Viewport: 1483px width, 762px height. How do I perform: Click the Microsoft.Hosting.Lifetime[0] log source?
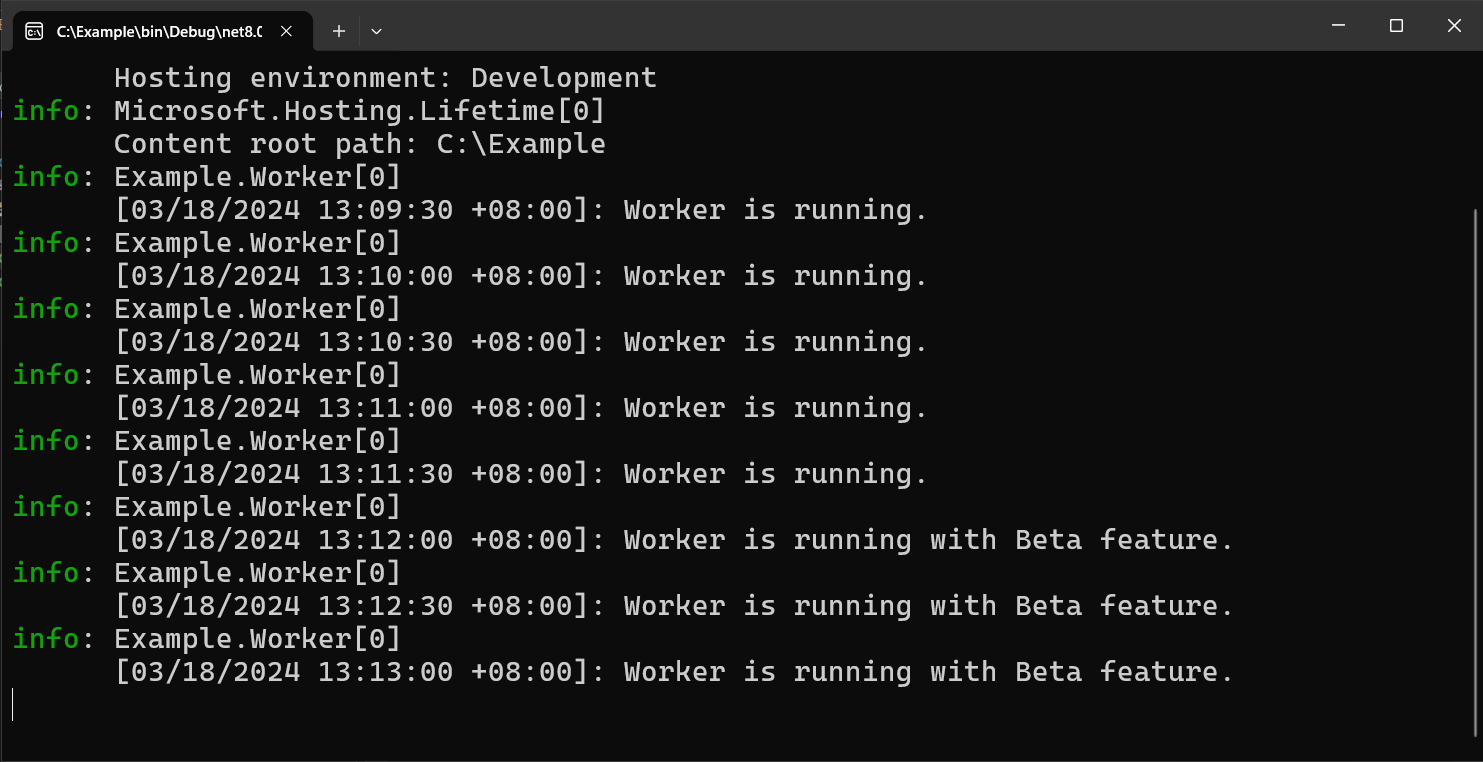pos(358,110)
